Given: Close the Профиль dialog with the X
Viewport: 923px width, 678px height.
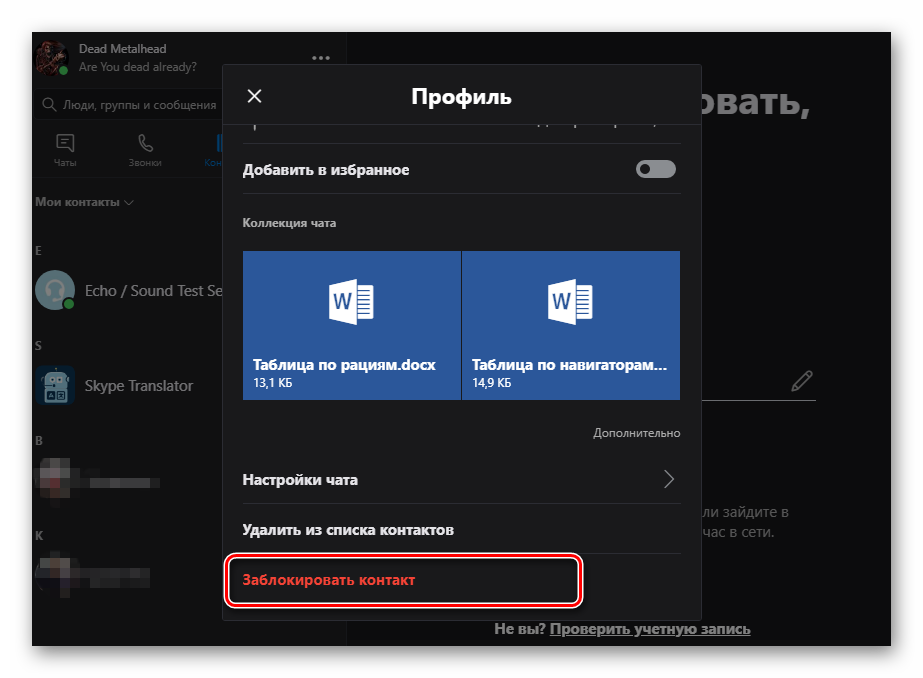Looking at the screenshot, I should [x=254, y=96].
